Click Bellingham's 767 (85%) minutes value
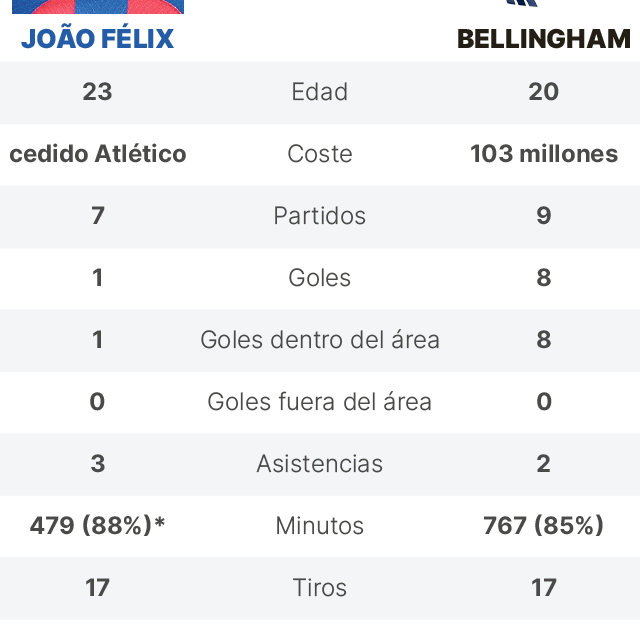Viewport: 640px width, 640px height. point(544,526)
